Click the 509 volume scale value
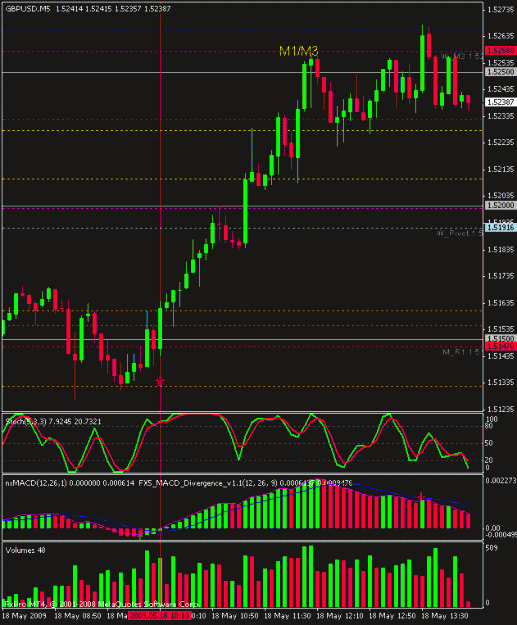This screenshot has width=517, height=625. [492, 548]
